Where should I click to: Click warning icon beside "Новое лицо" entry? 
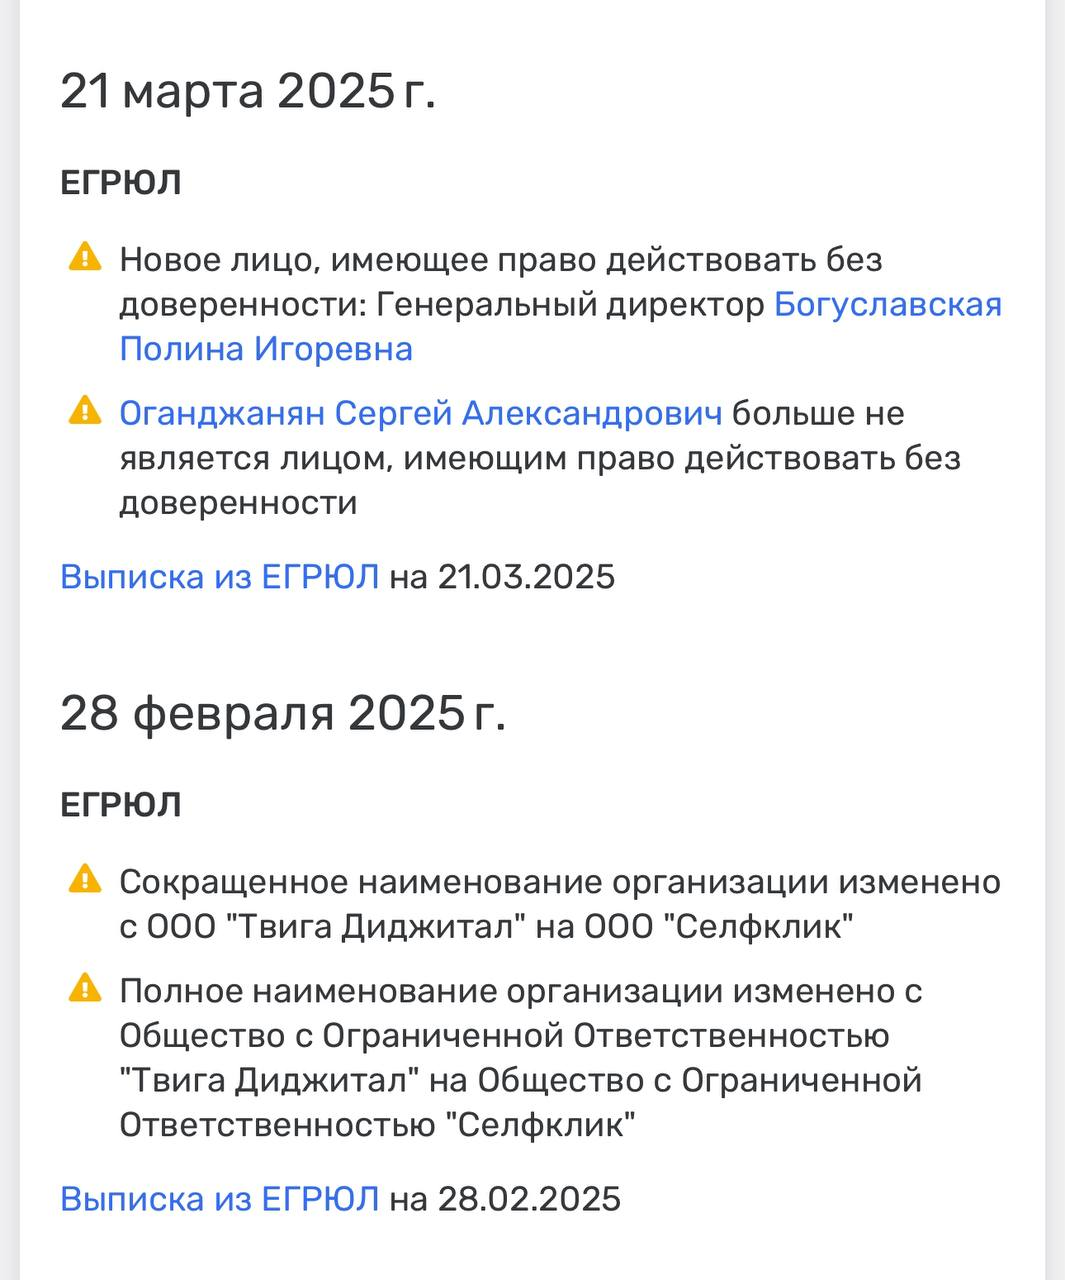tap(85, 258)
